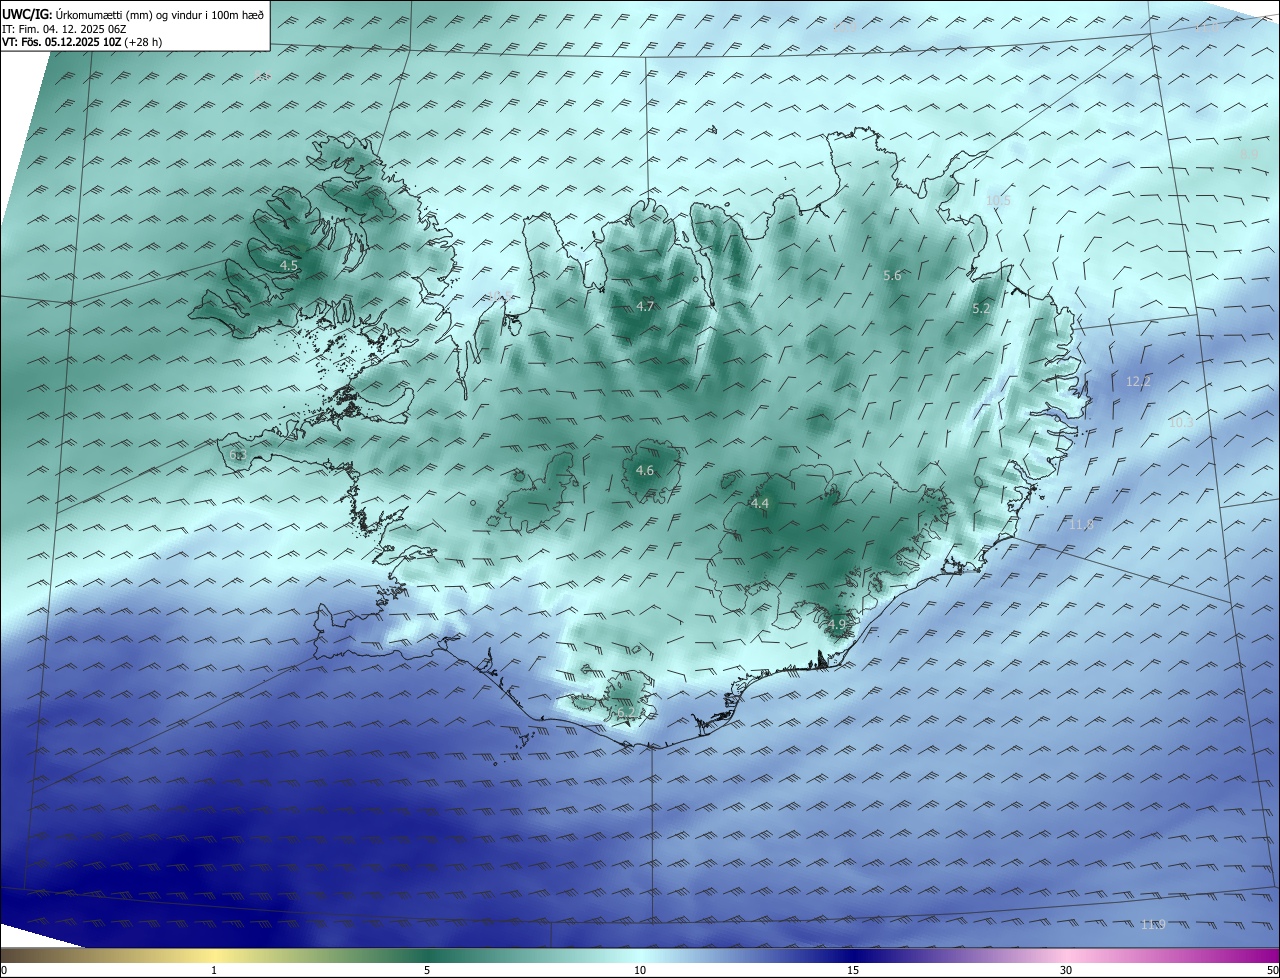Click the 1 tick on the color scale
This screenshot has width=1280, height=978.
[x=214, y=970]
